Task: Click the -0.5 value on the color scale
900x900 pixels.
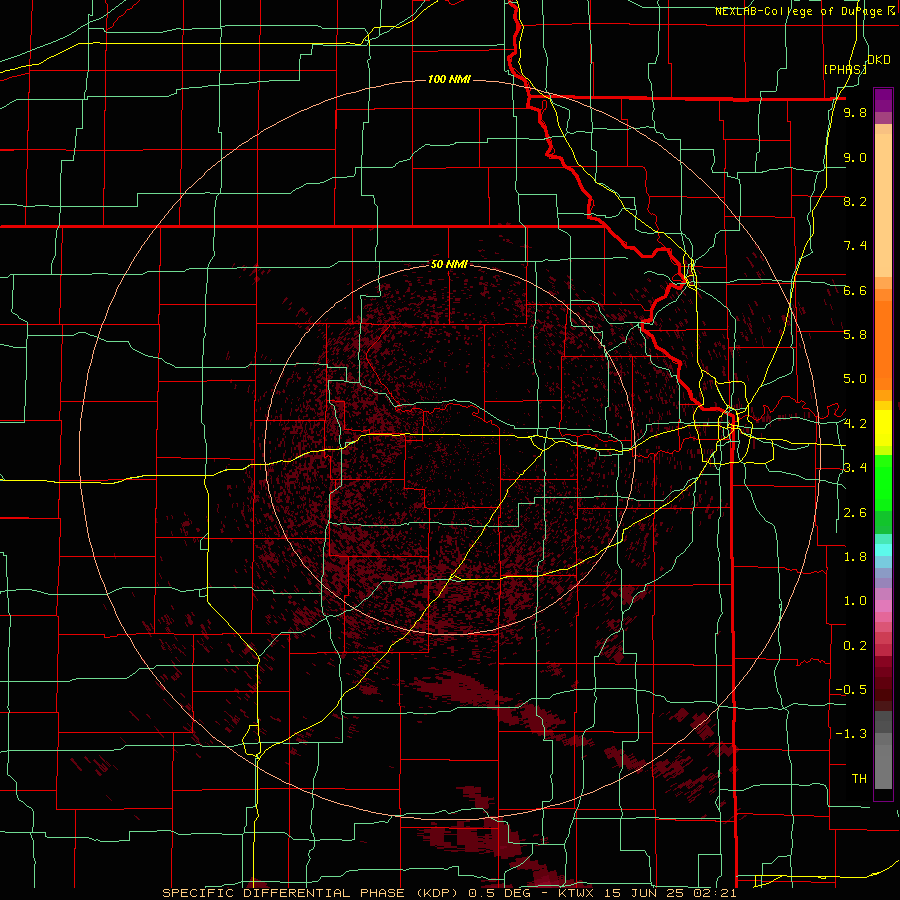Action: pos(851,690)
